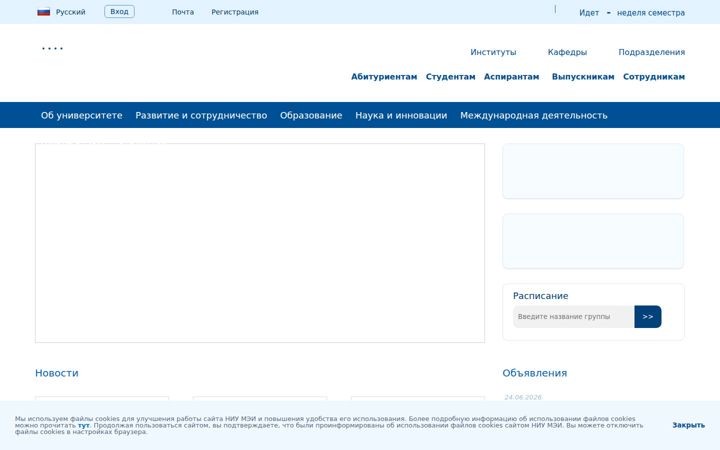Open the Регистрация link
The image size is (720, 450).
(x=235, y=12)
